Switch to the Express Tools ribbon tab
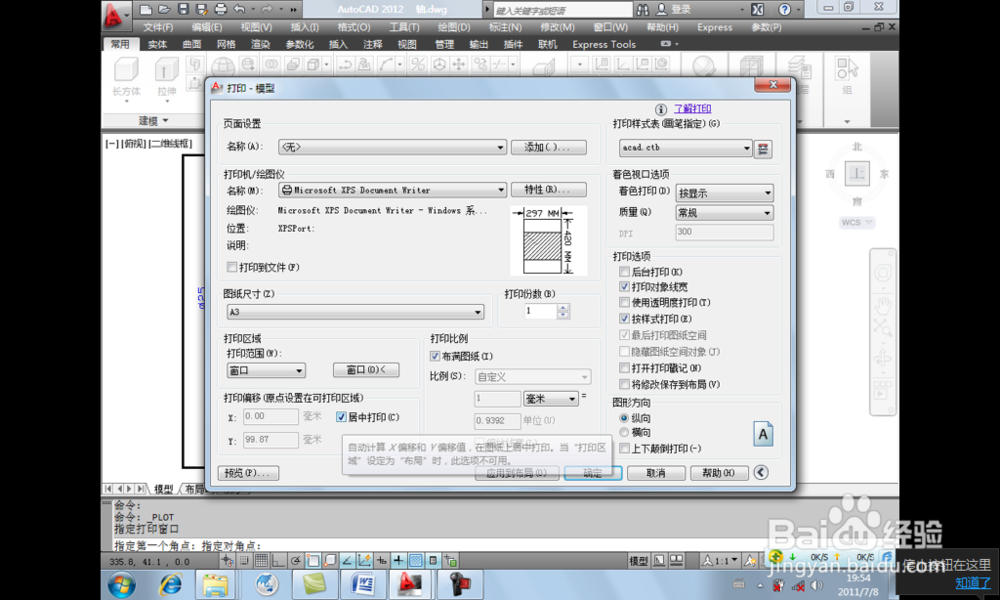Viewport: 1000px width, 600px height. click(604, 44)
